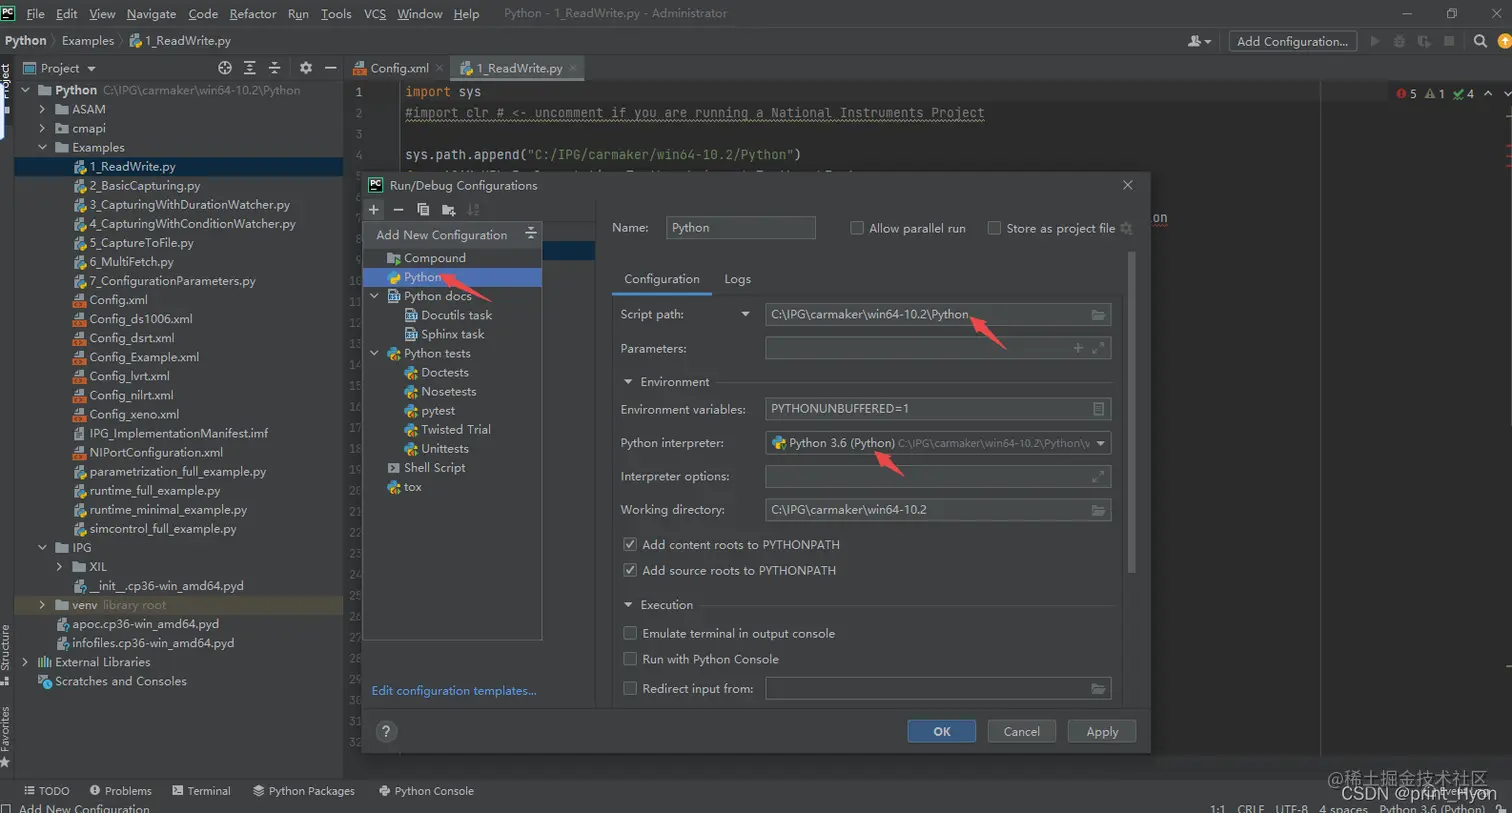Collapse Python docs group in list
The height and width of the screenshot is (813, 1512).
[x=375, y=296]
